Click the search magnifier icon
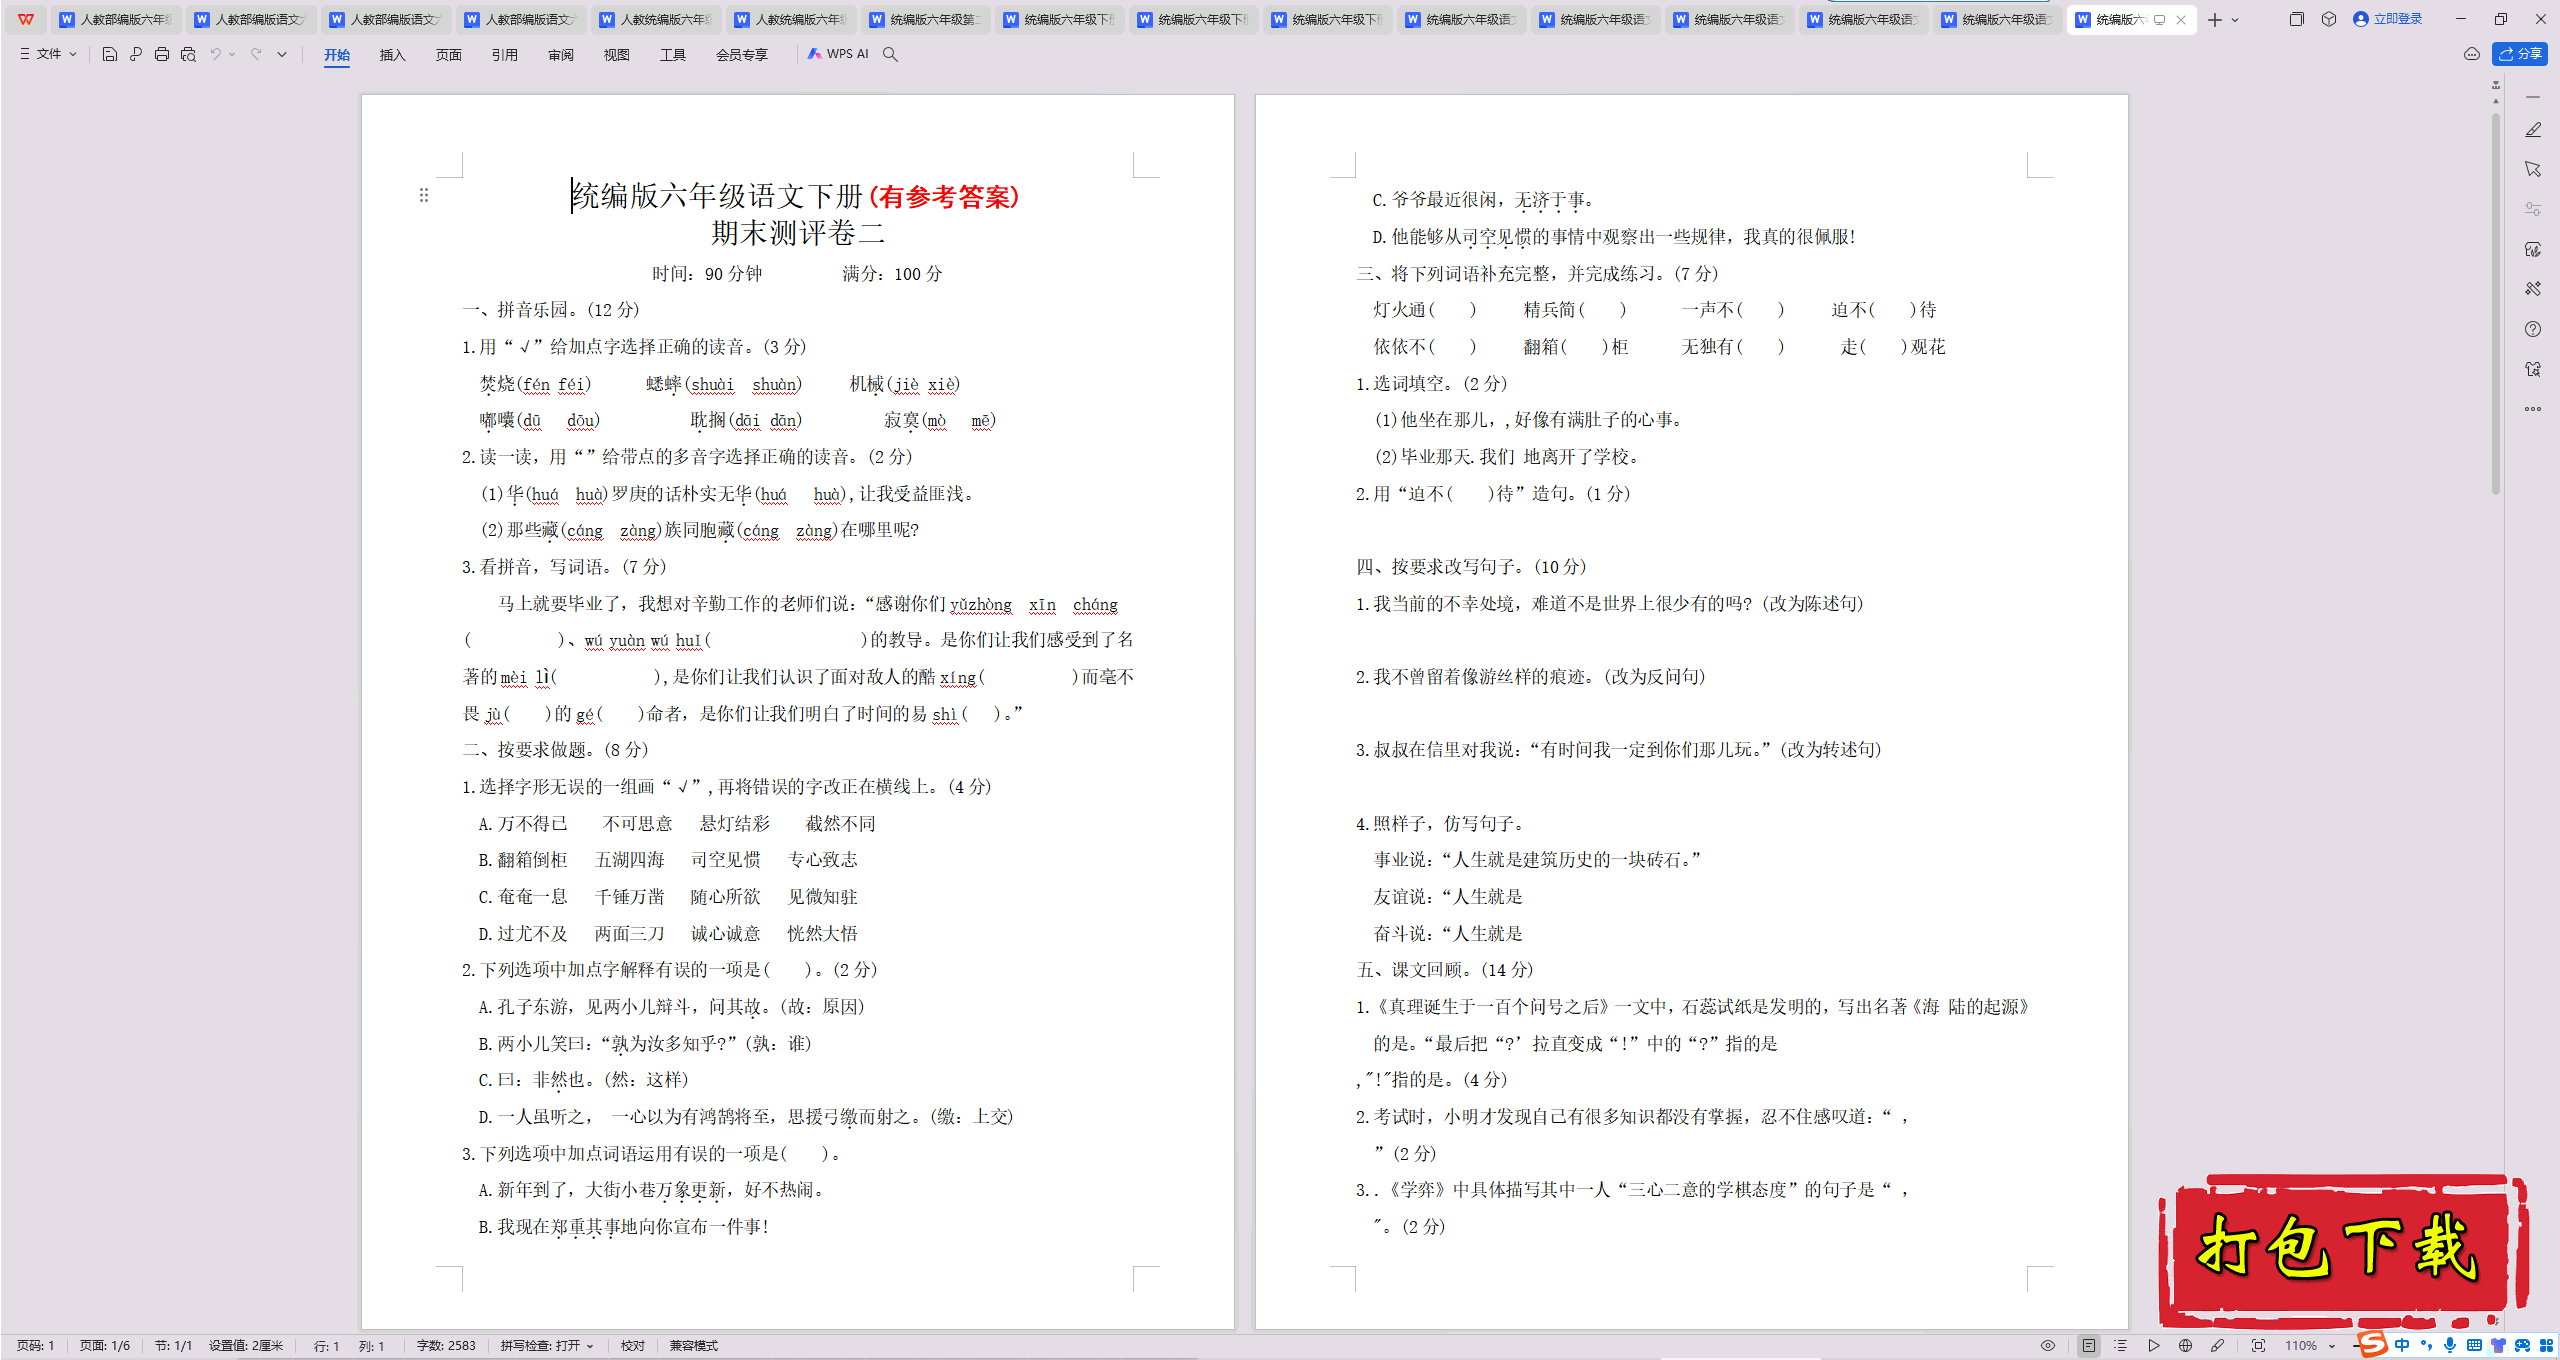The width and height of the screenshot is (2560, 1360). [890, 54]
